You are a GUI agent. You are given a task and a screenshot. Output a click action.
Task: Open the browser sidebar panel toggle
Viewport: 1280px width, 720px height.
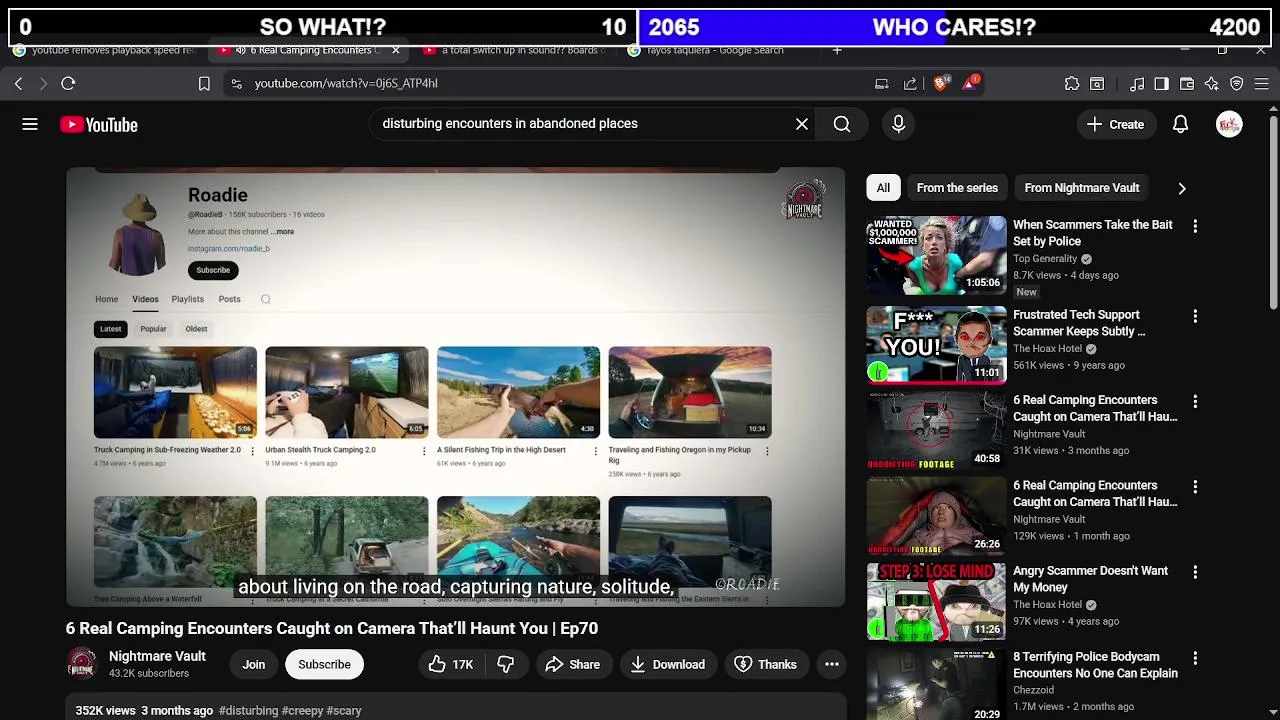pos(1161,84)
